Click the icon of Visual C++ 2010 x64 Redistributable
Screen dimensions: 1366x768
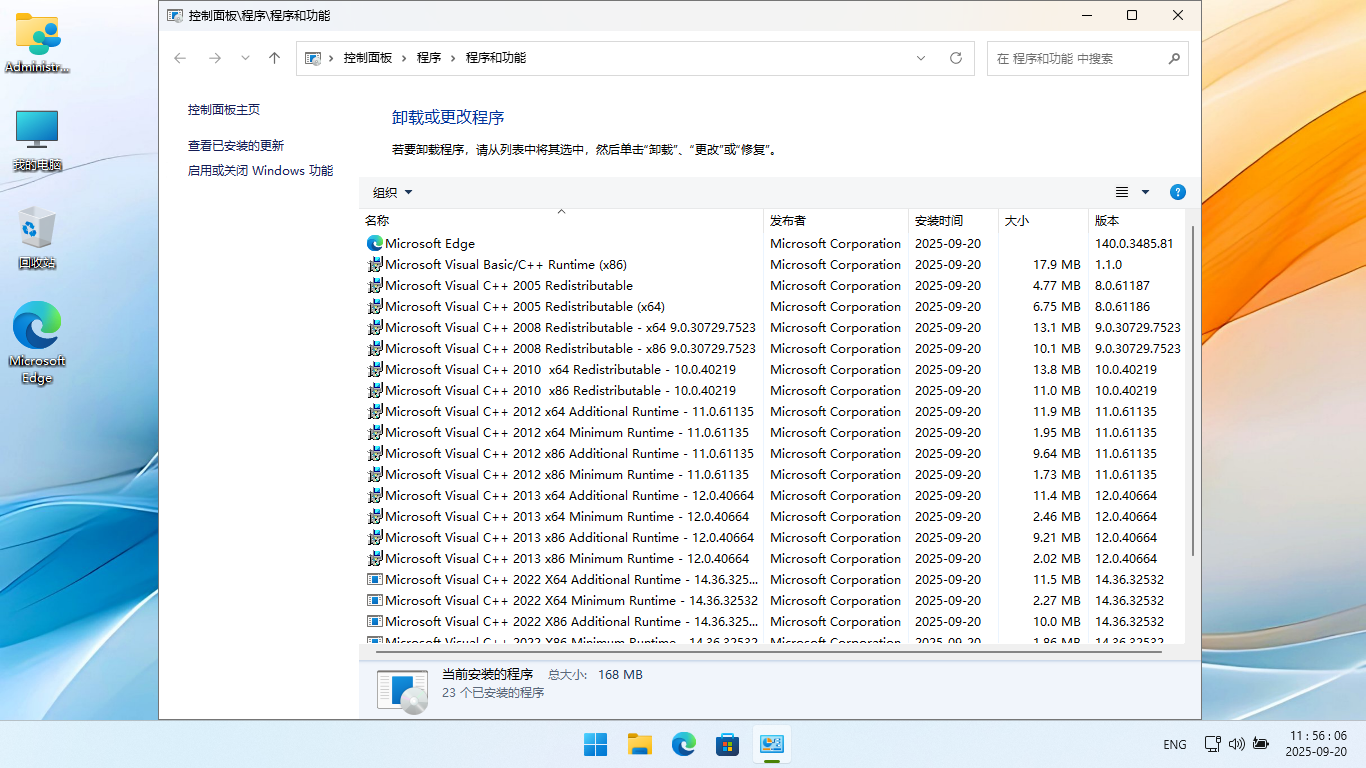click(x=375, y=369)
